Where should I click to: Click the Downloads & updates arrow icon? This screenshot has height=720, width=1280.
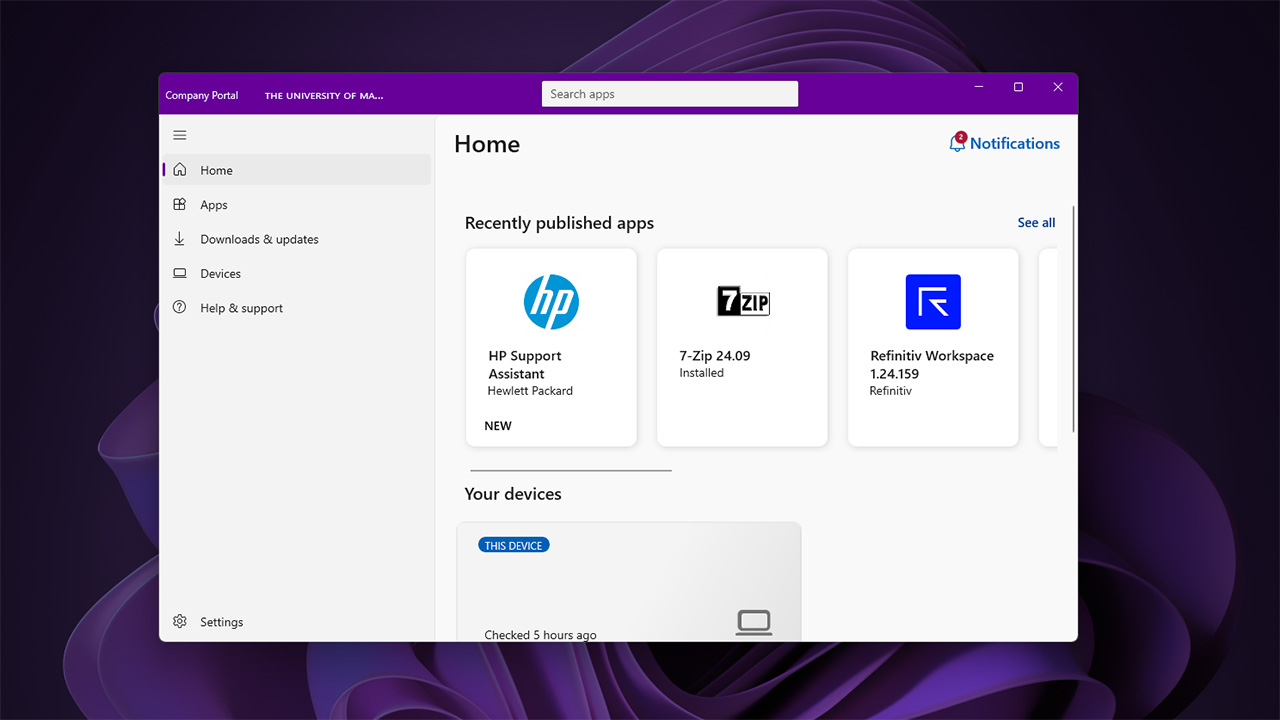coord(180,239)
